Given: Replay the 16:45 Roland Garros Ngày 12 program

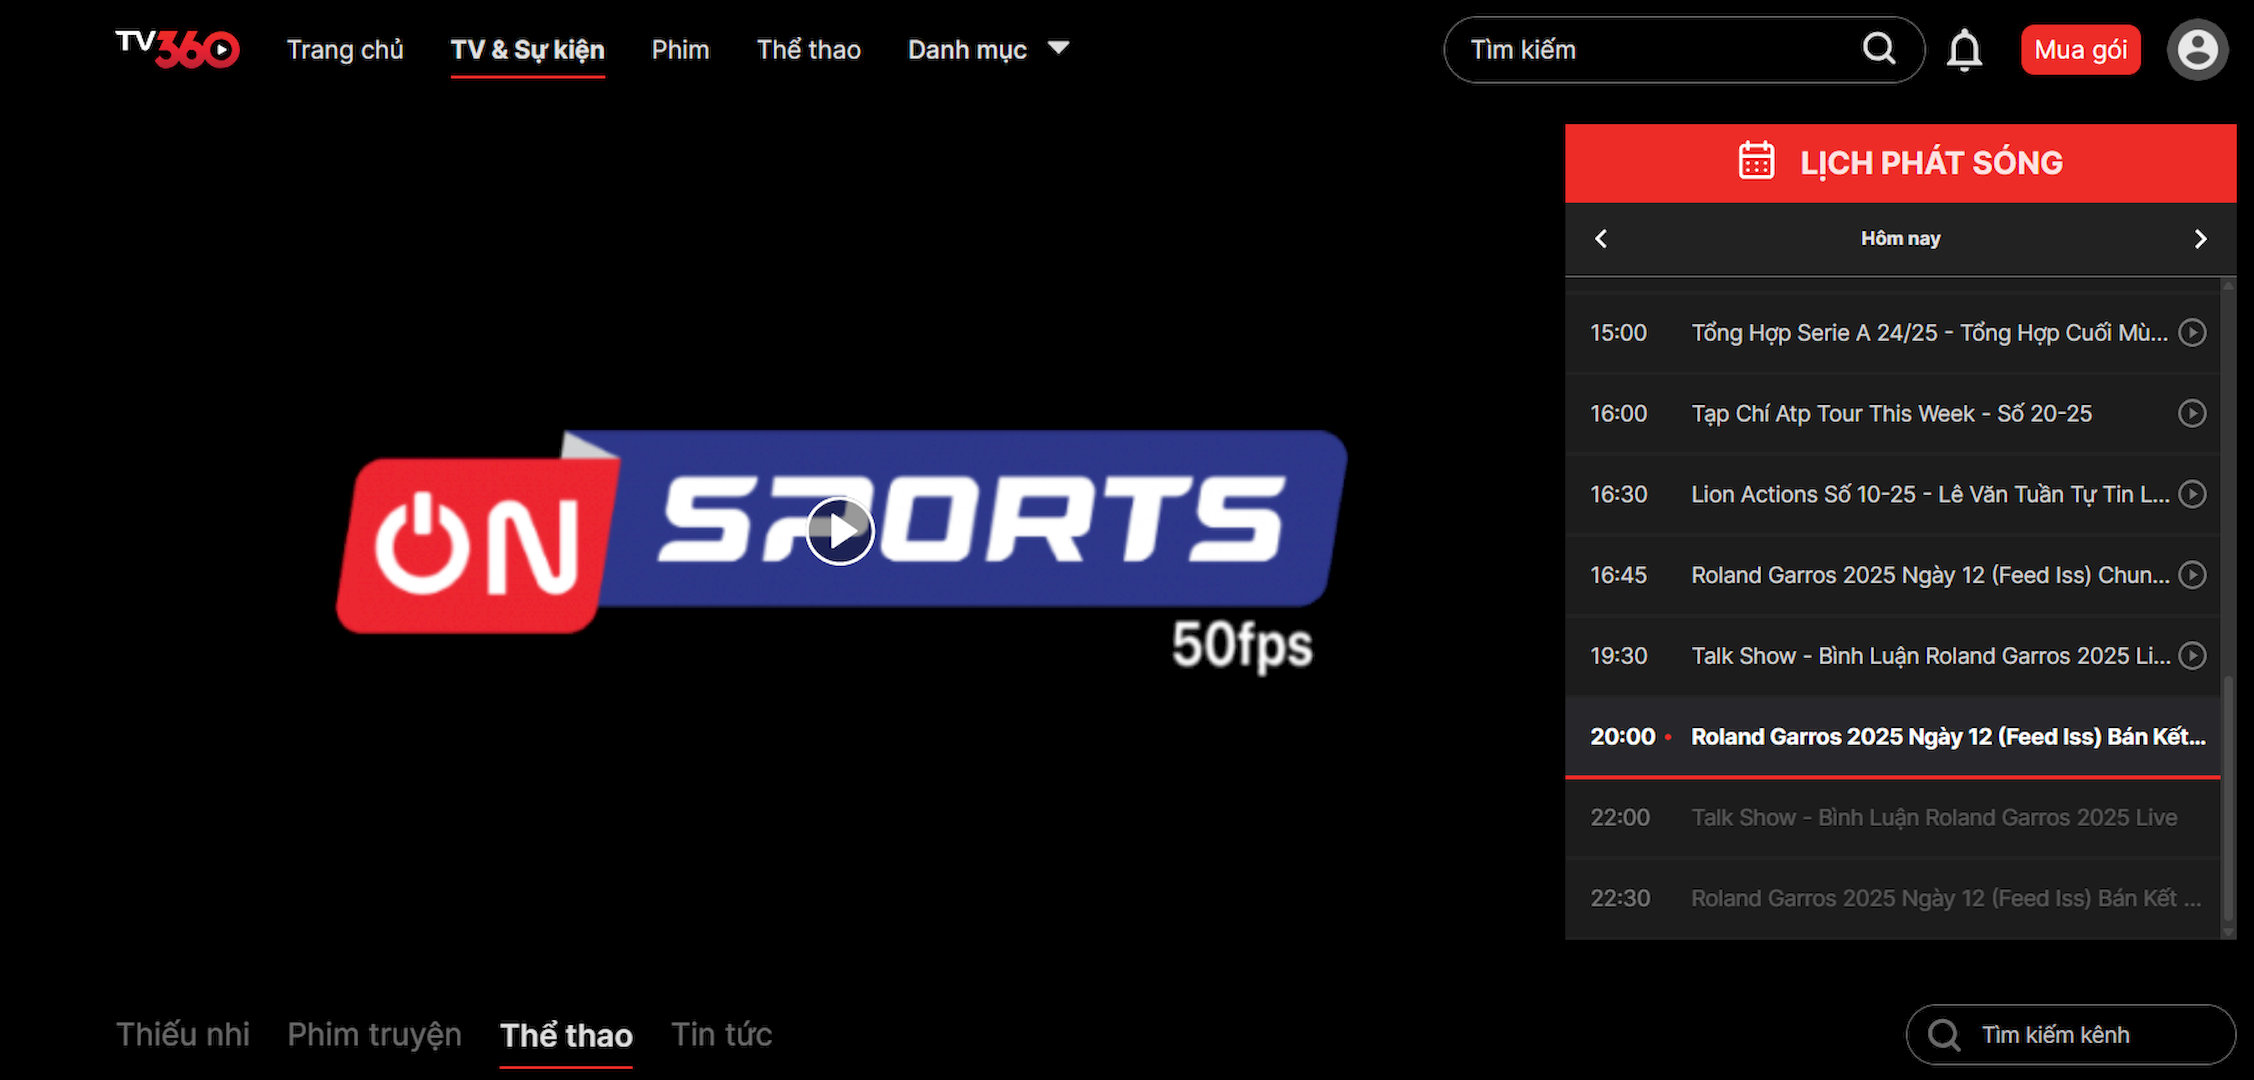Looking at the screenshot, I should (x=2192, y=575).
